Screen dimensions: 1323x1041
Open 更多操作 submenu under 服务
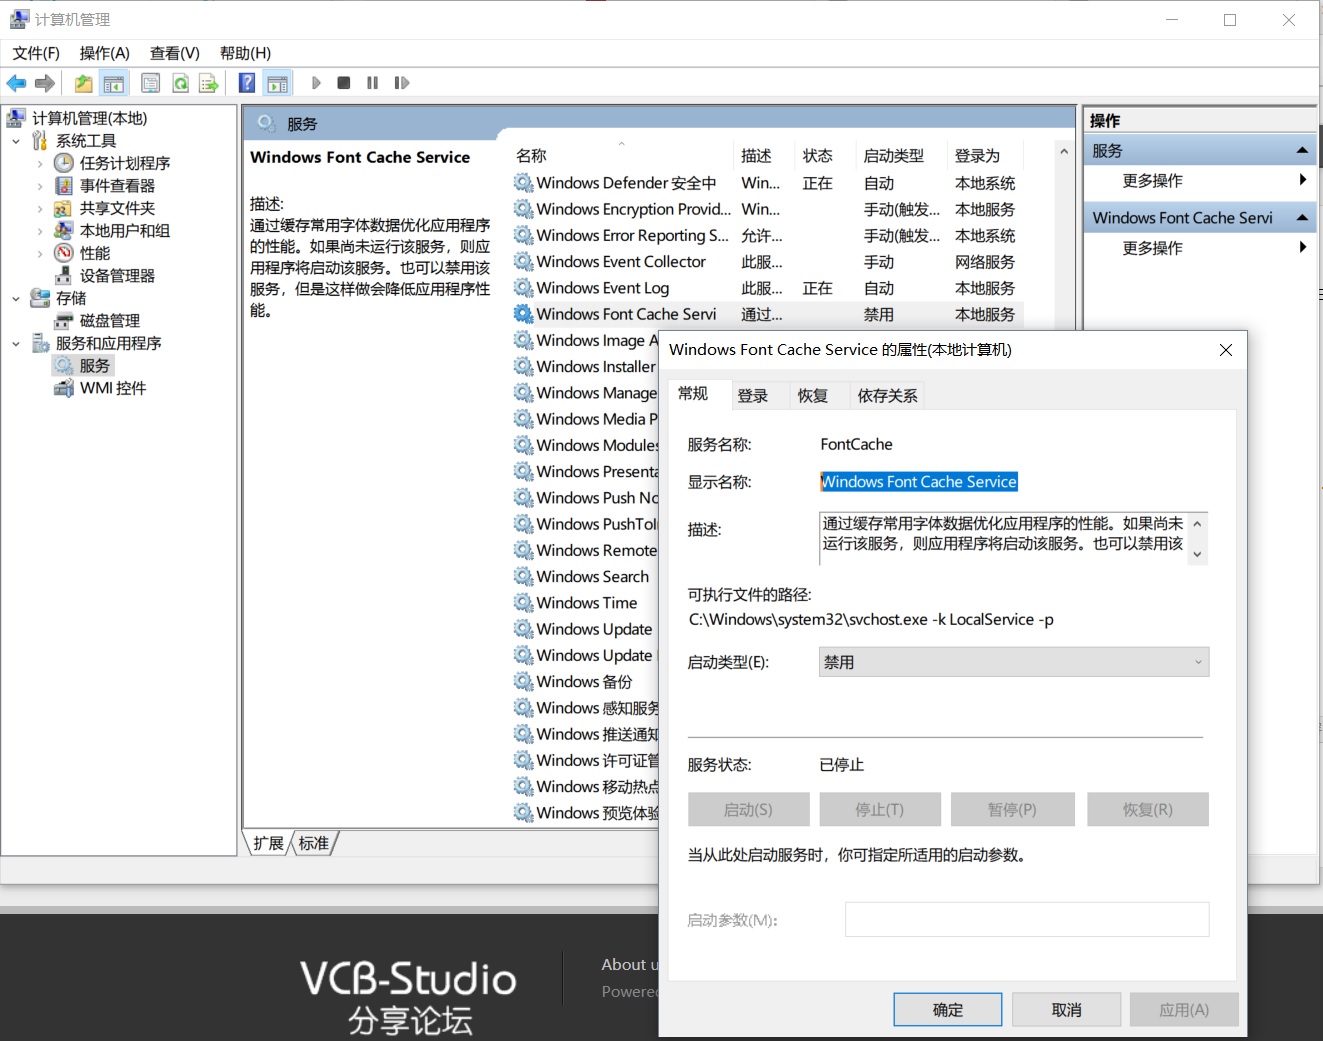coord(1200,181)
